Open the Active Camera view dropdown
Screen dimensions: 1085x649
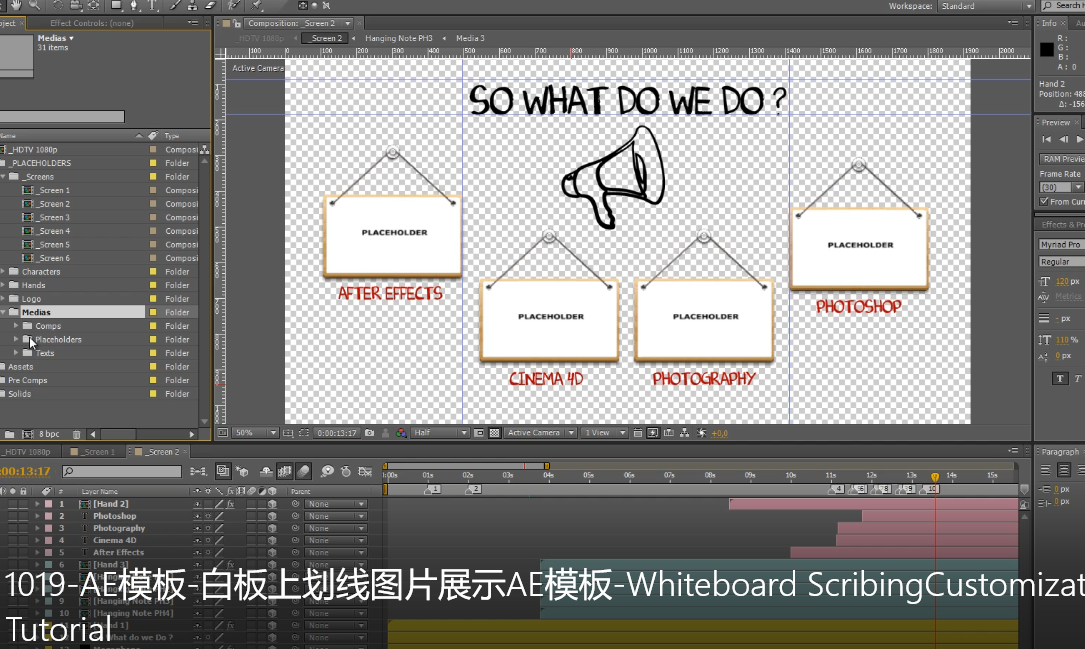pyautogui.click(x=540, y=433)
